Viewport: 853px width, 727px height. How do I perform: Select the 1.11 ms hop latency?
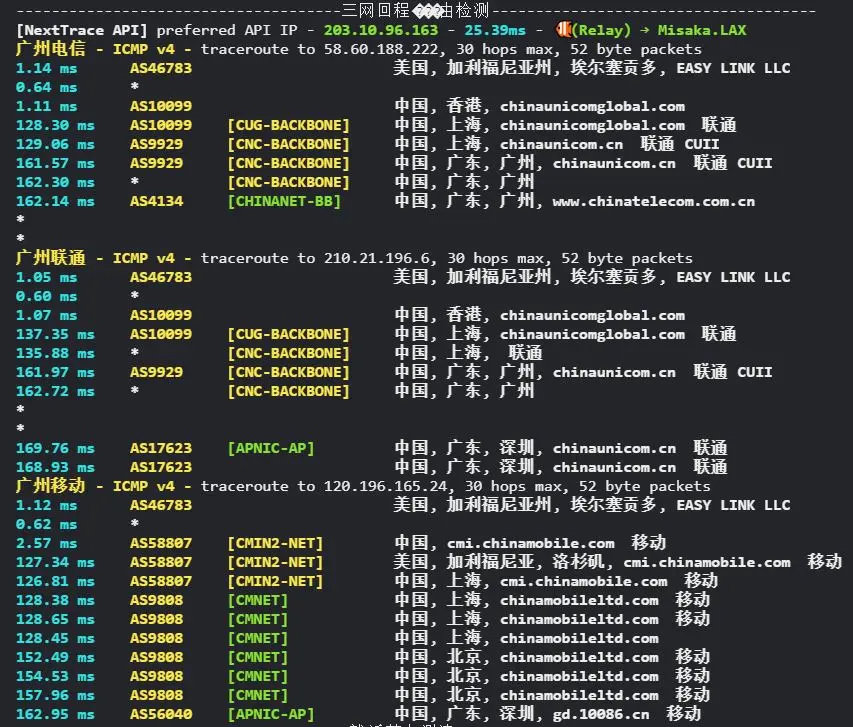point(46,106)
